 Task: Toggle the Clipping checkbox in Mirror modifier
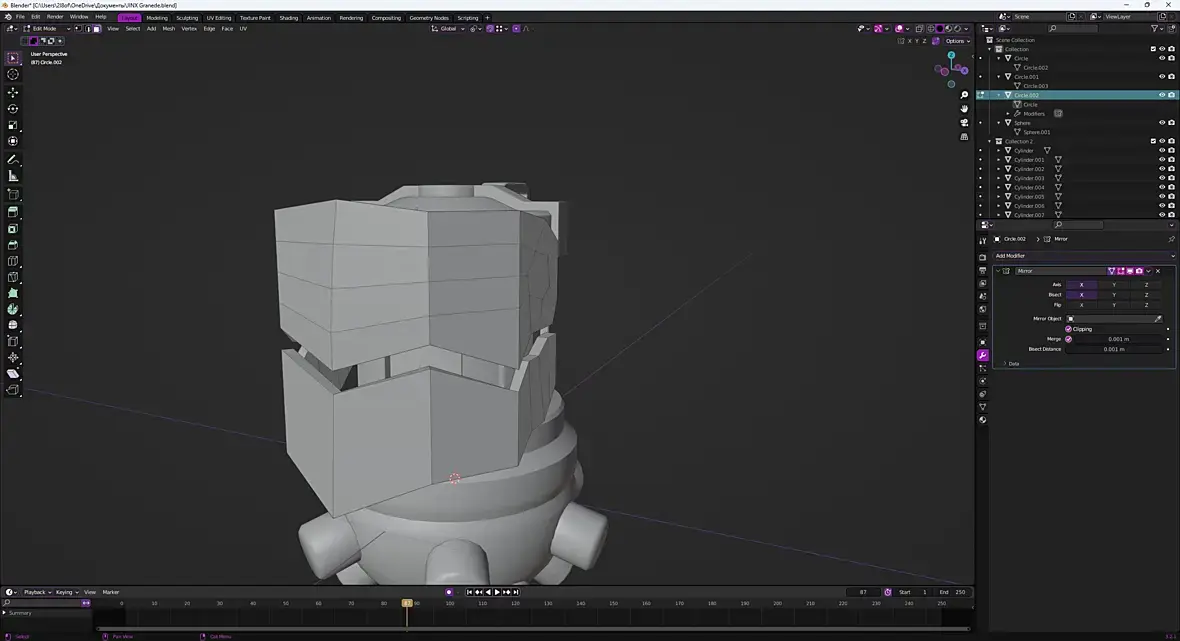pos(1068,329)
